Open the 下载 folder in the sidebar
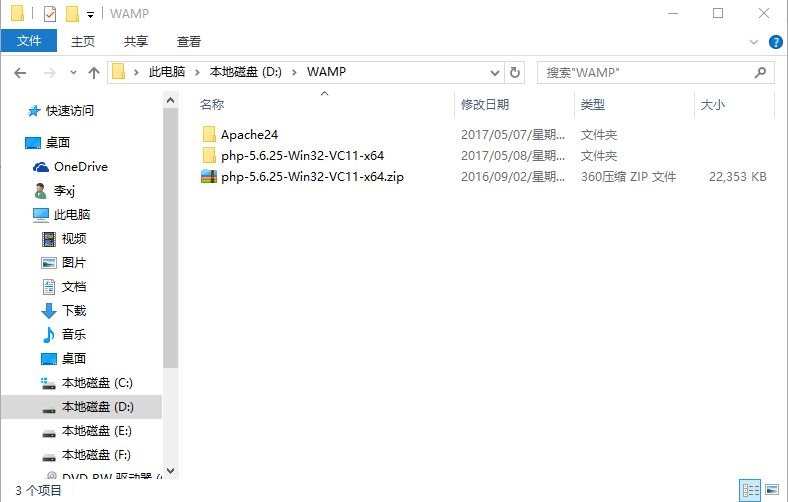This screenshot has height=502, width=788. coord(74,311)
